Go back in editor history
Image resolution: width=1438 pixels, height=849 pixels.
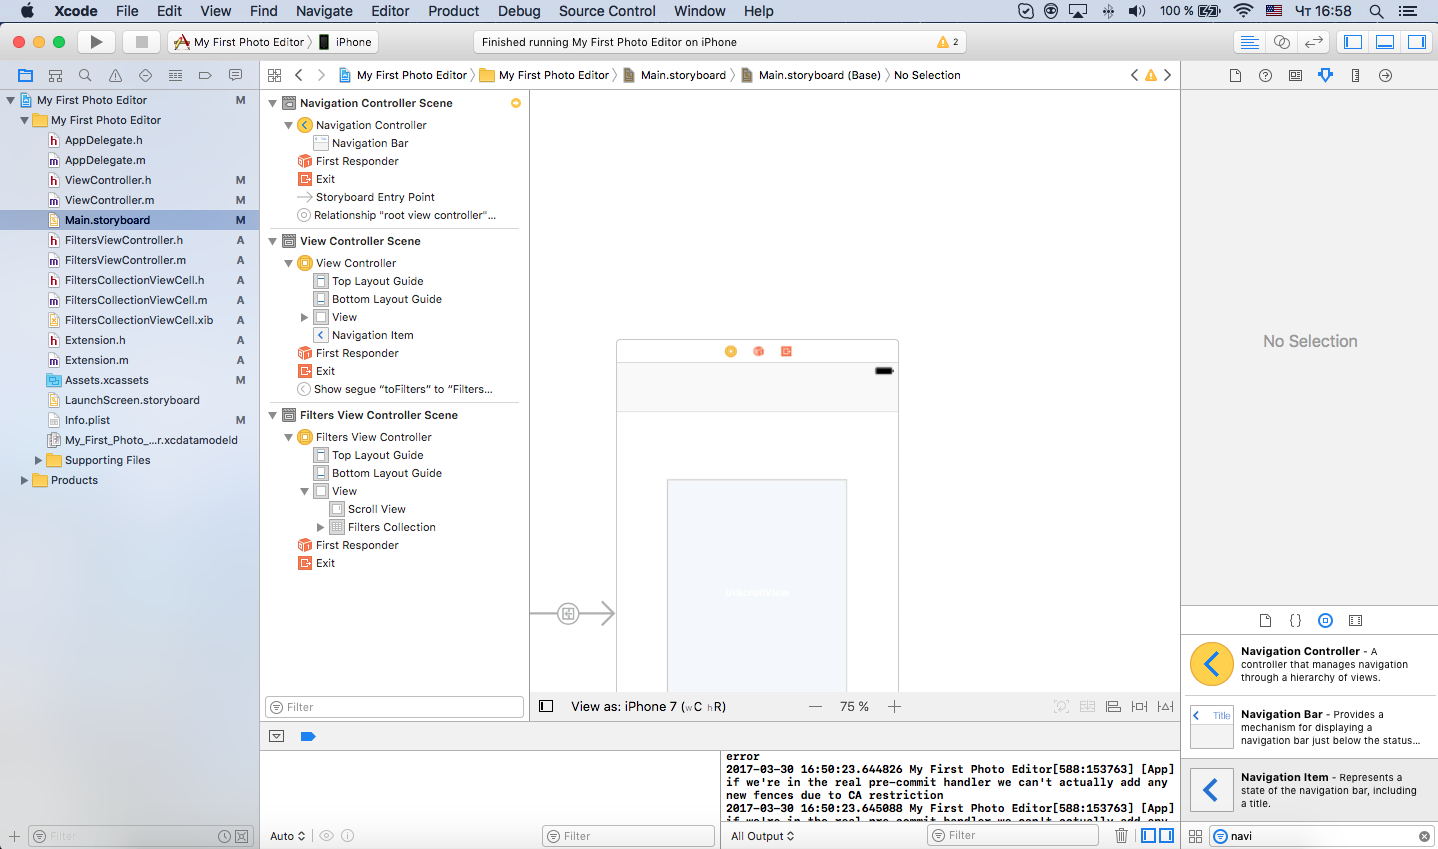tap(298, 75)
